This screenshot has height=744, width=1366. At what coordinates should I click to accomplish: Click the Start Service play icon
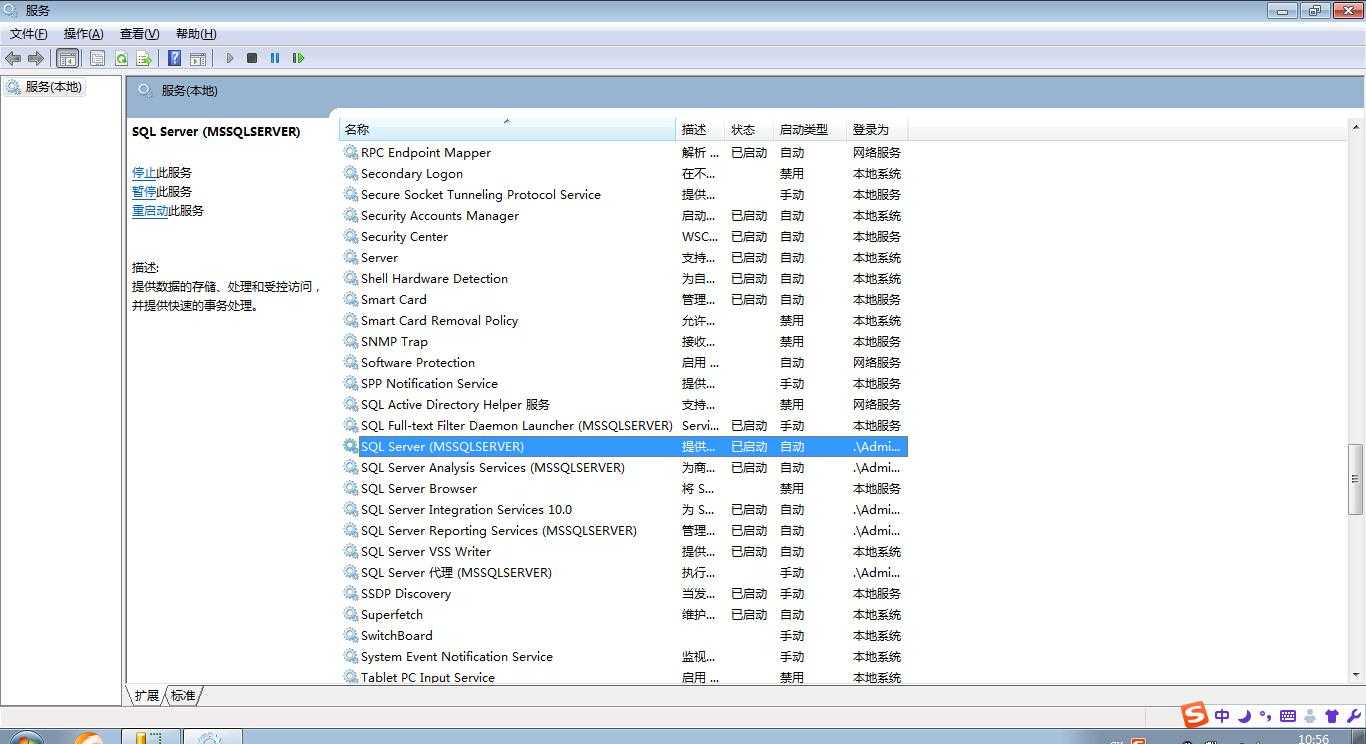[x=229, y=58]
